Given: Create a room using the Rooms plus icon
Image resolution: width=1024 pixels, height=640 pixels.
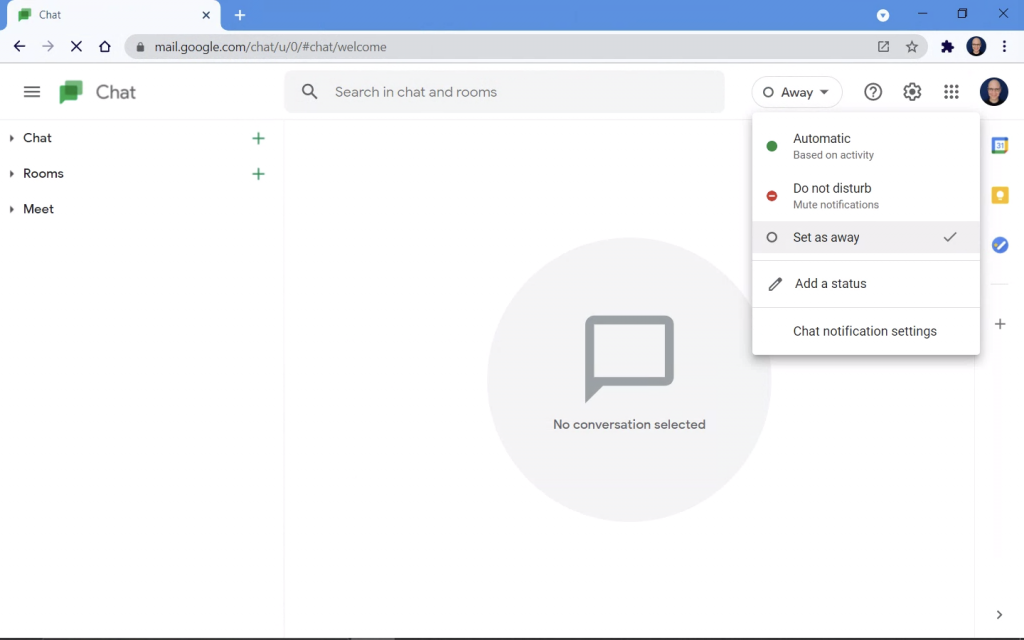Looking at the screenshot, I should [x=258, y=173].
